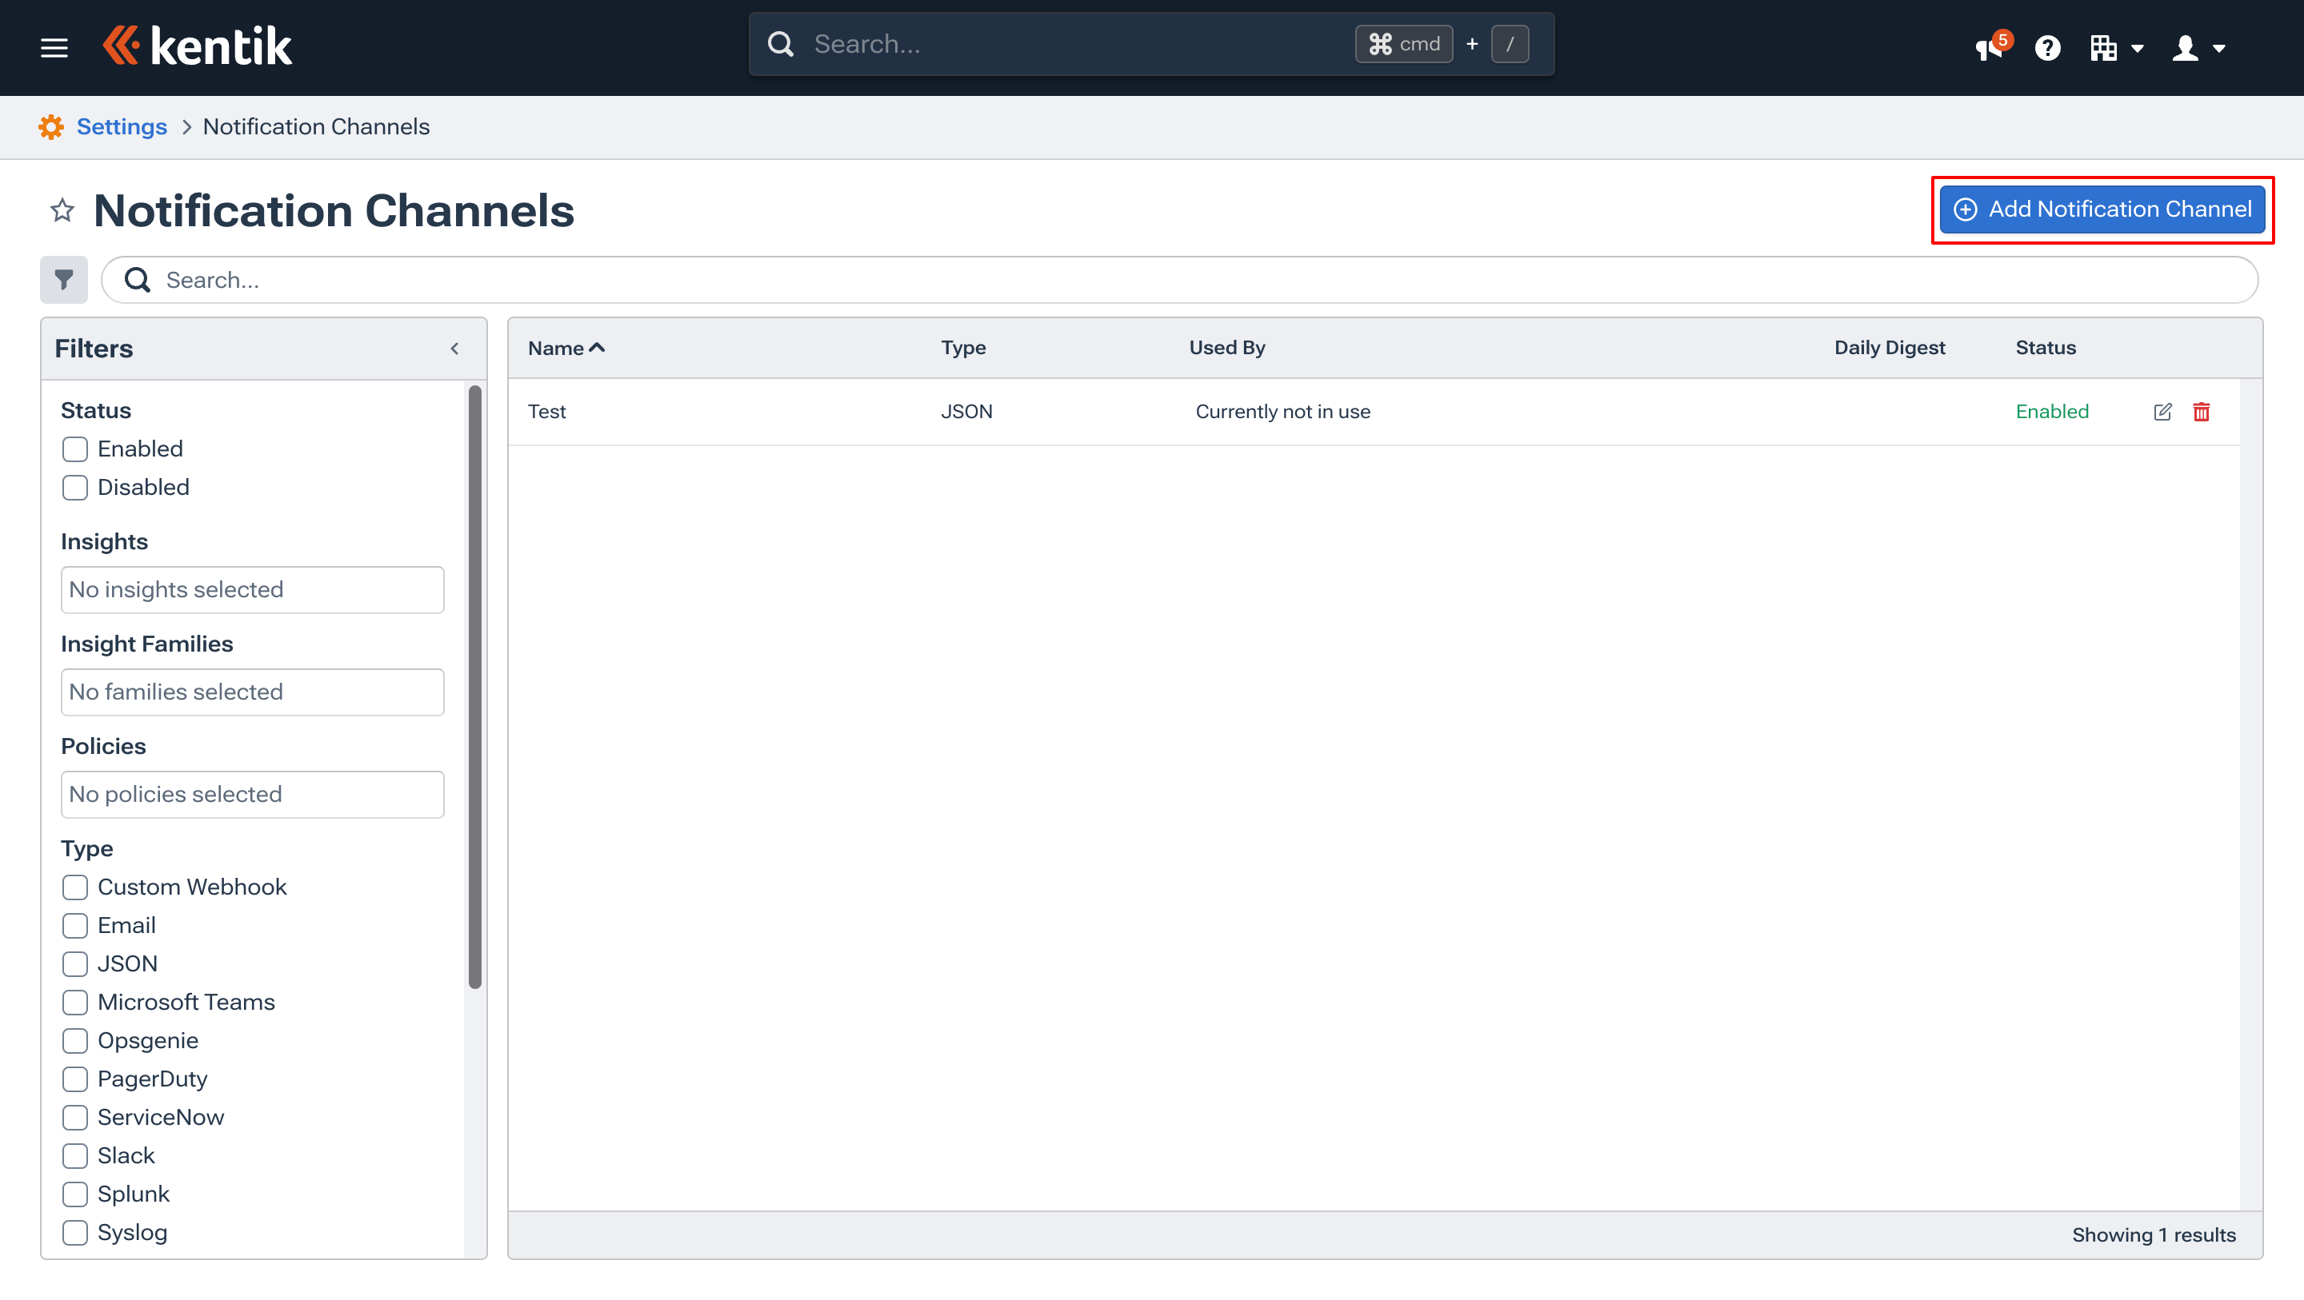
Task: Open the user profile dropdown
Action: (x=2198, y=47)
